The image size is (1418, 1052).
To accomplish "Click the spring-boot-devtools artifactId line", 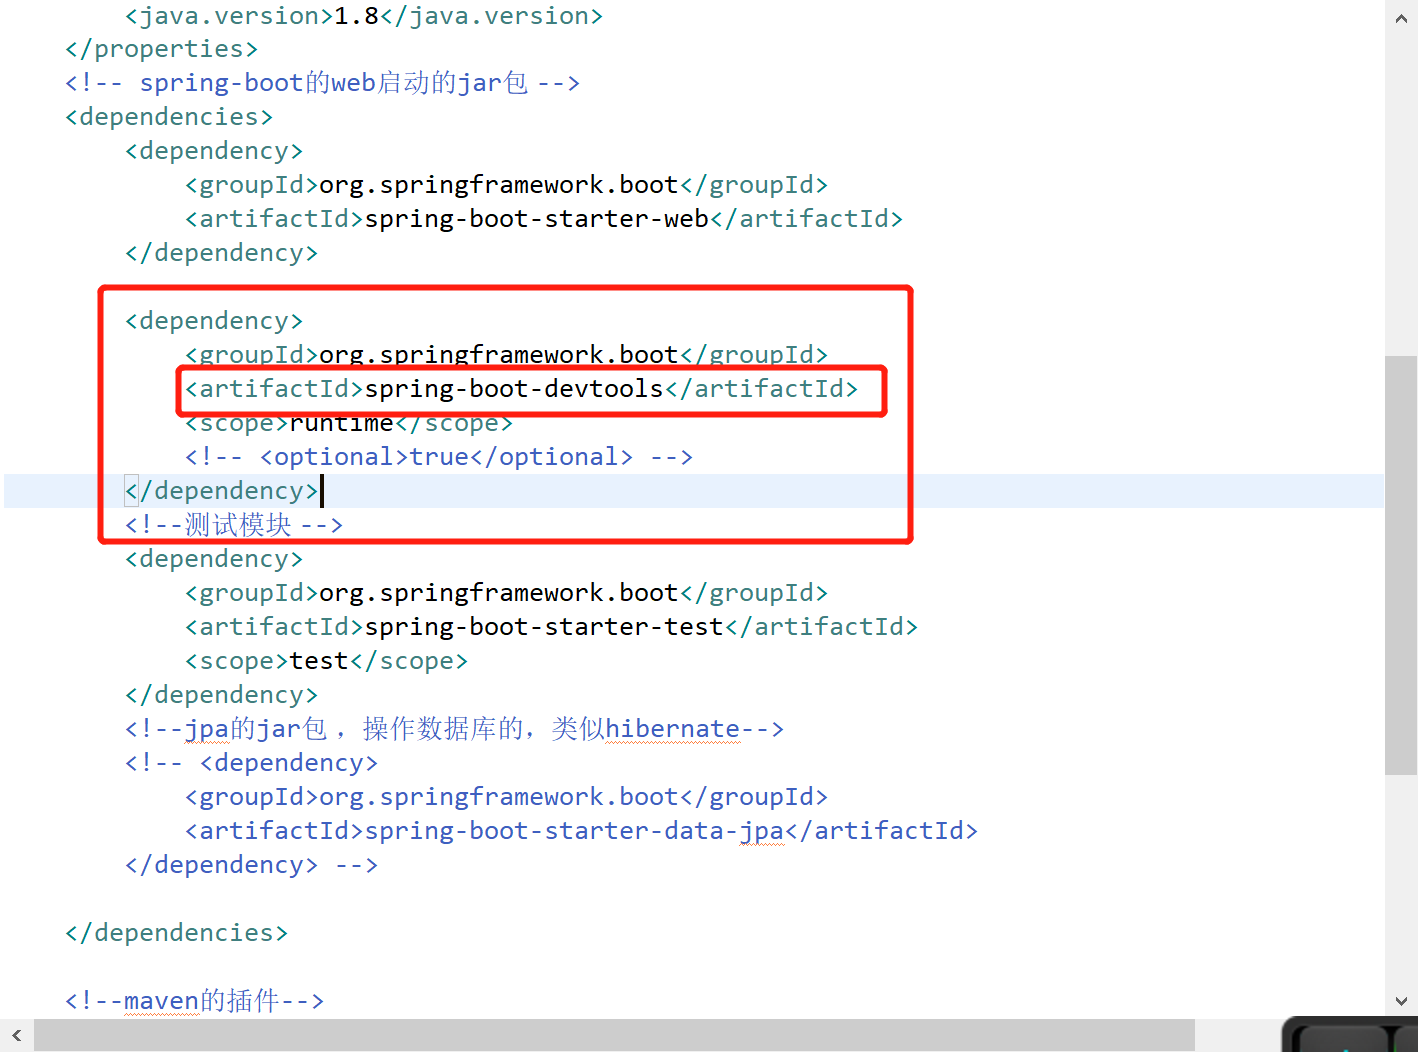I will (x=522, y=389).
